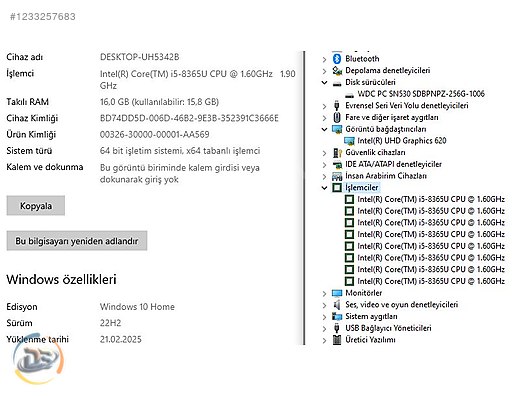Click the Kopyala button
Viewport: 528px width, 396px height.
pyautogui.click(x=36, y=205)
